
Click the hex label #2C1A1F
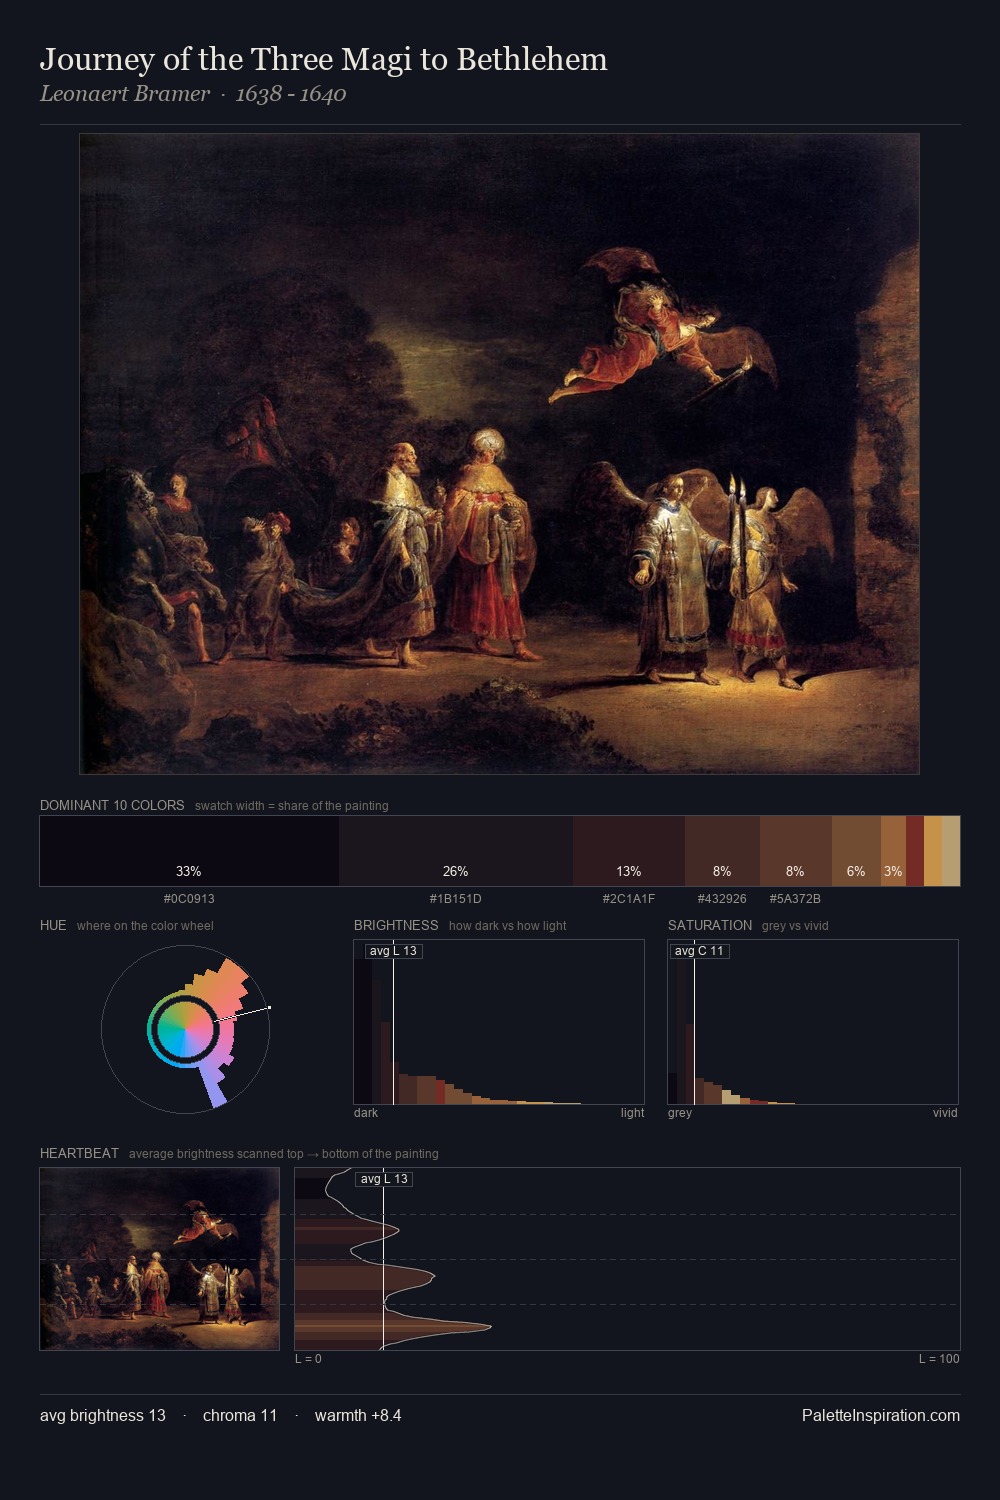pyautogui.click(x=629, y=899)
